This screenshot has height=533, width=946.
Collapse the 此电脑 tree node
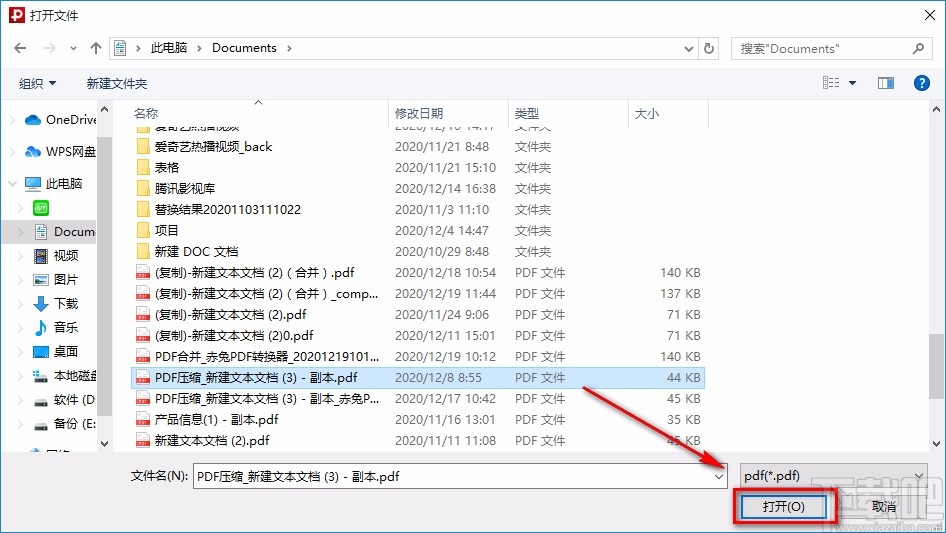pos(13,184)
